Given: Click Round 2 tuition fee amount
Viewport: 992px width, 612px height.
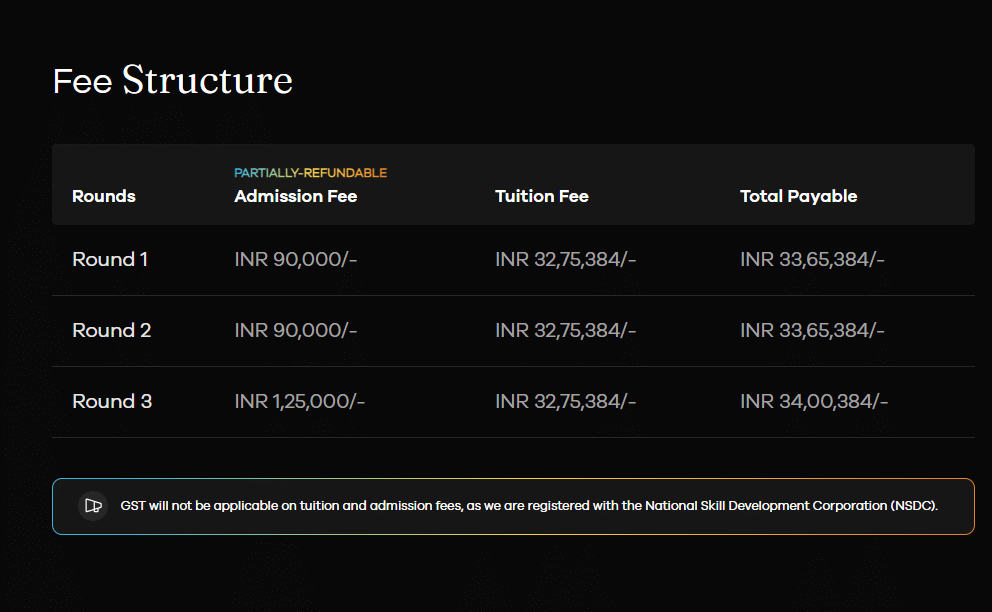Looking at the screenshot, I should click(x=565, y=331).
